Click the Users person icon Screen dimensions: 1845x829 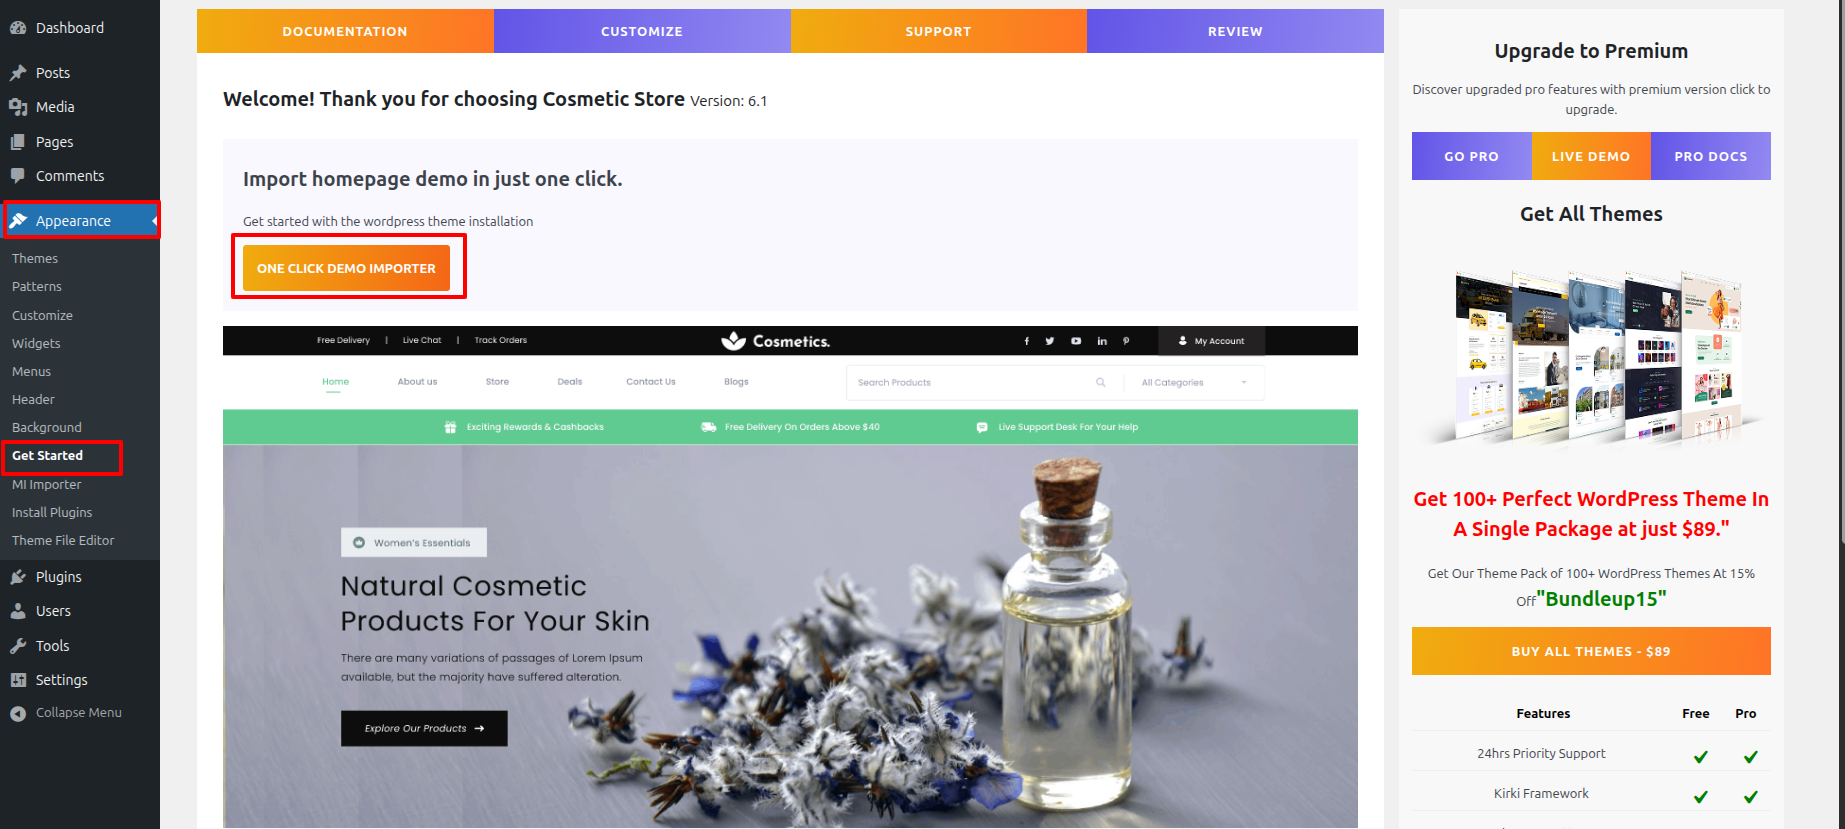(x=18, y=611)
